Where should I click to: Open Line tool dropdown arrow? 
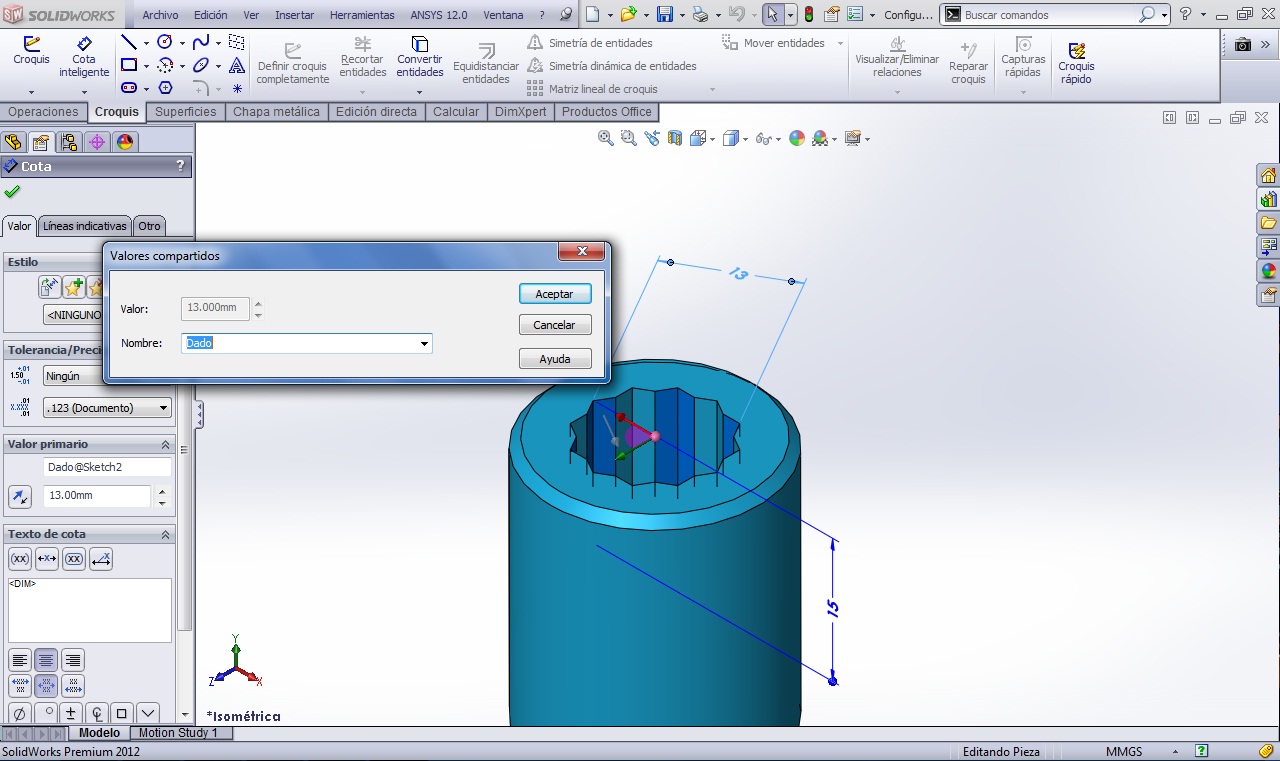(x=146, y=43)
